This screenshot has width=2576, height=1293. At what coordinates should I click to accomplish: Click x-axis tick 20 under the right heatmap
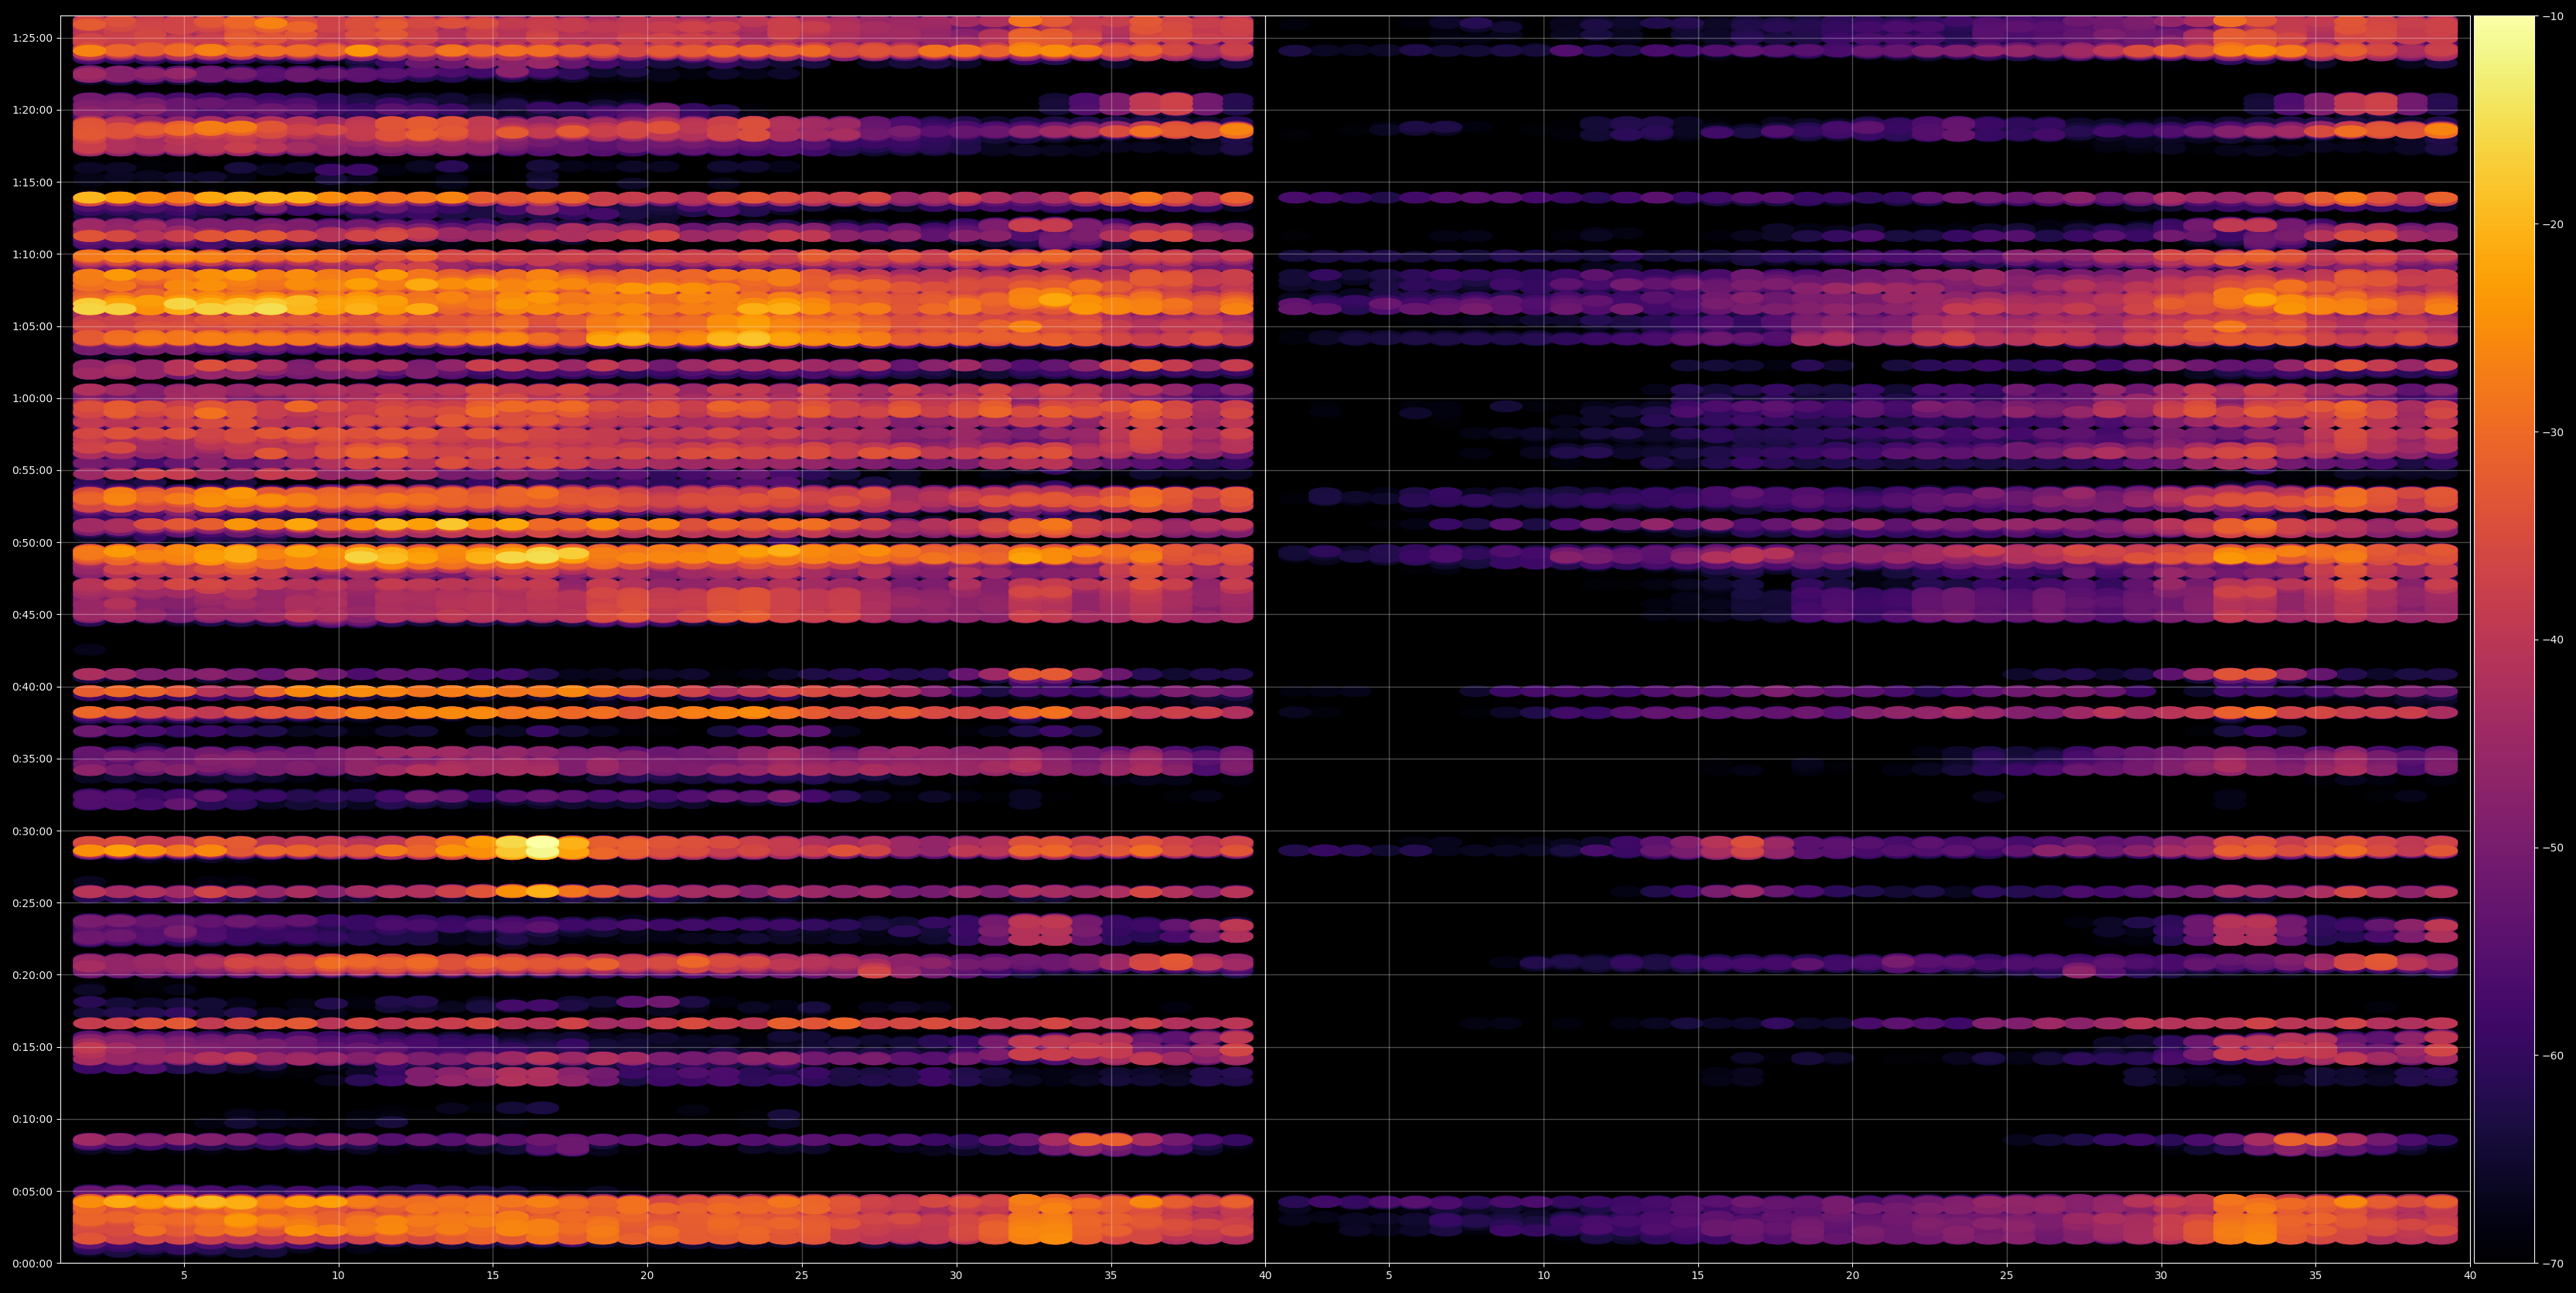1852,1276
